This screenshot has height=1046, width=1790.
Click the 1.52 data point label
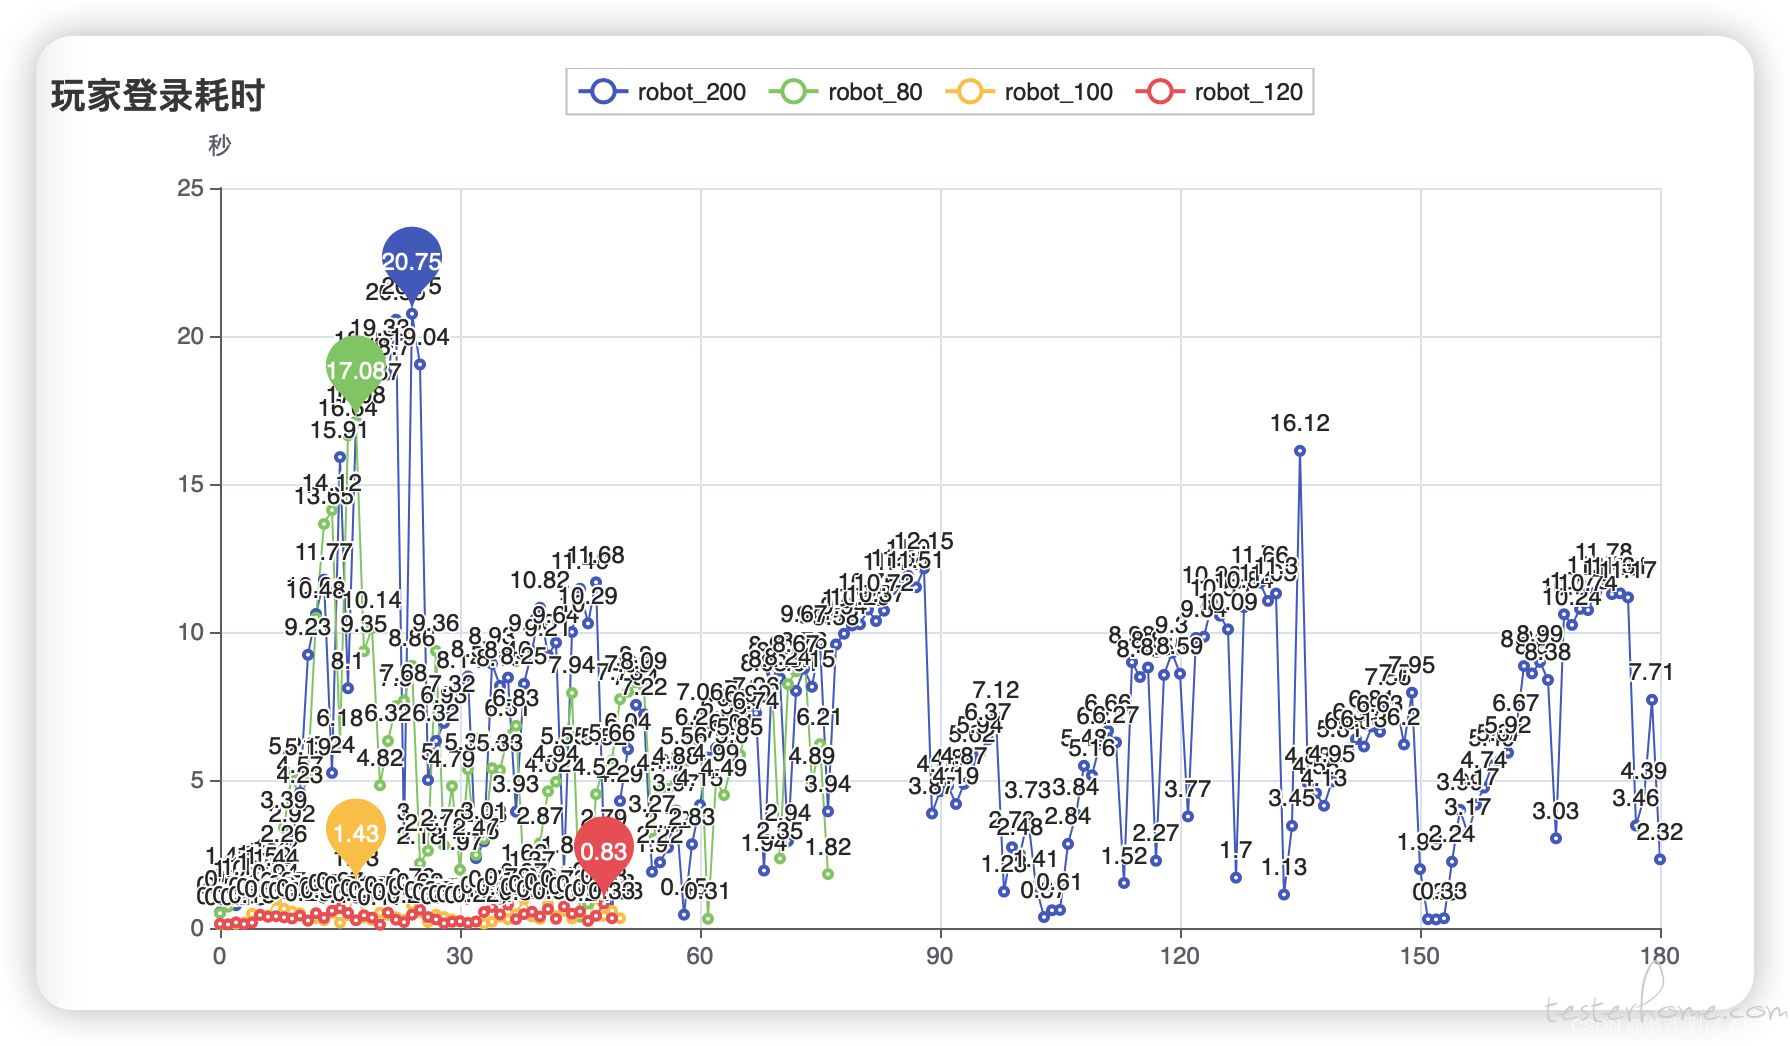click(x=1124, y=856)
